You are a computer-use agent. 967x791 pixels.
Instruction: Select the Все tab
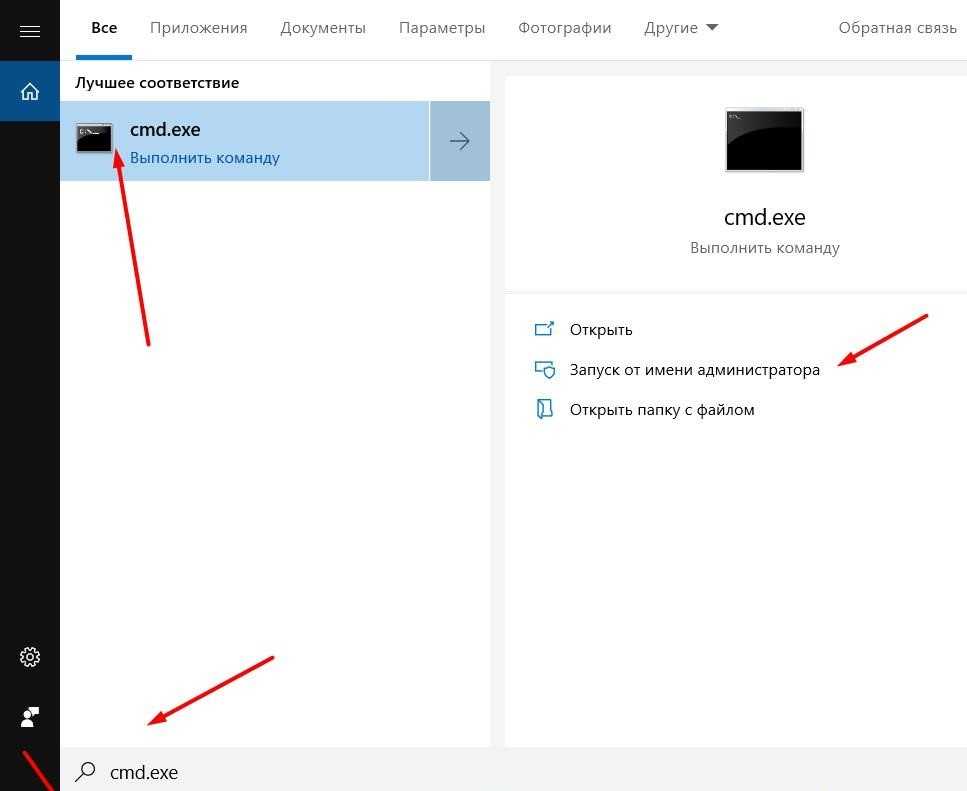(104, 28)
